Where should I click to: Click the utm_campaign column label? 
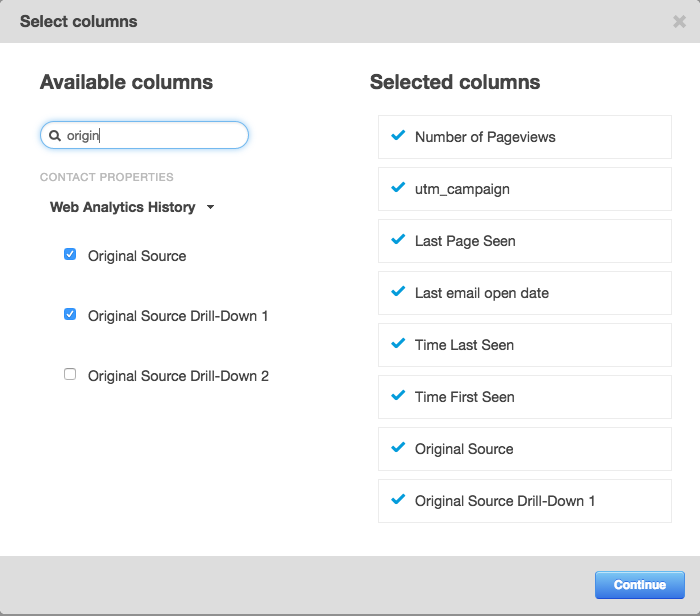coord(462,189)
